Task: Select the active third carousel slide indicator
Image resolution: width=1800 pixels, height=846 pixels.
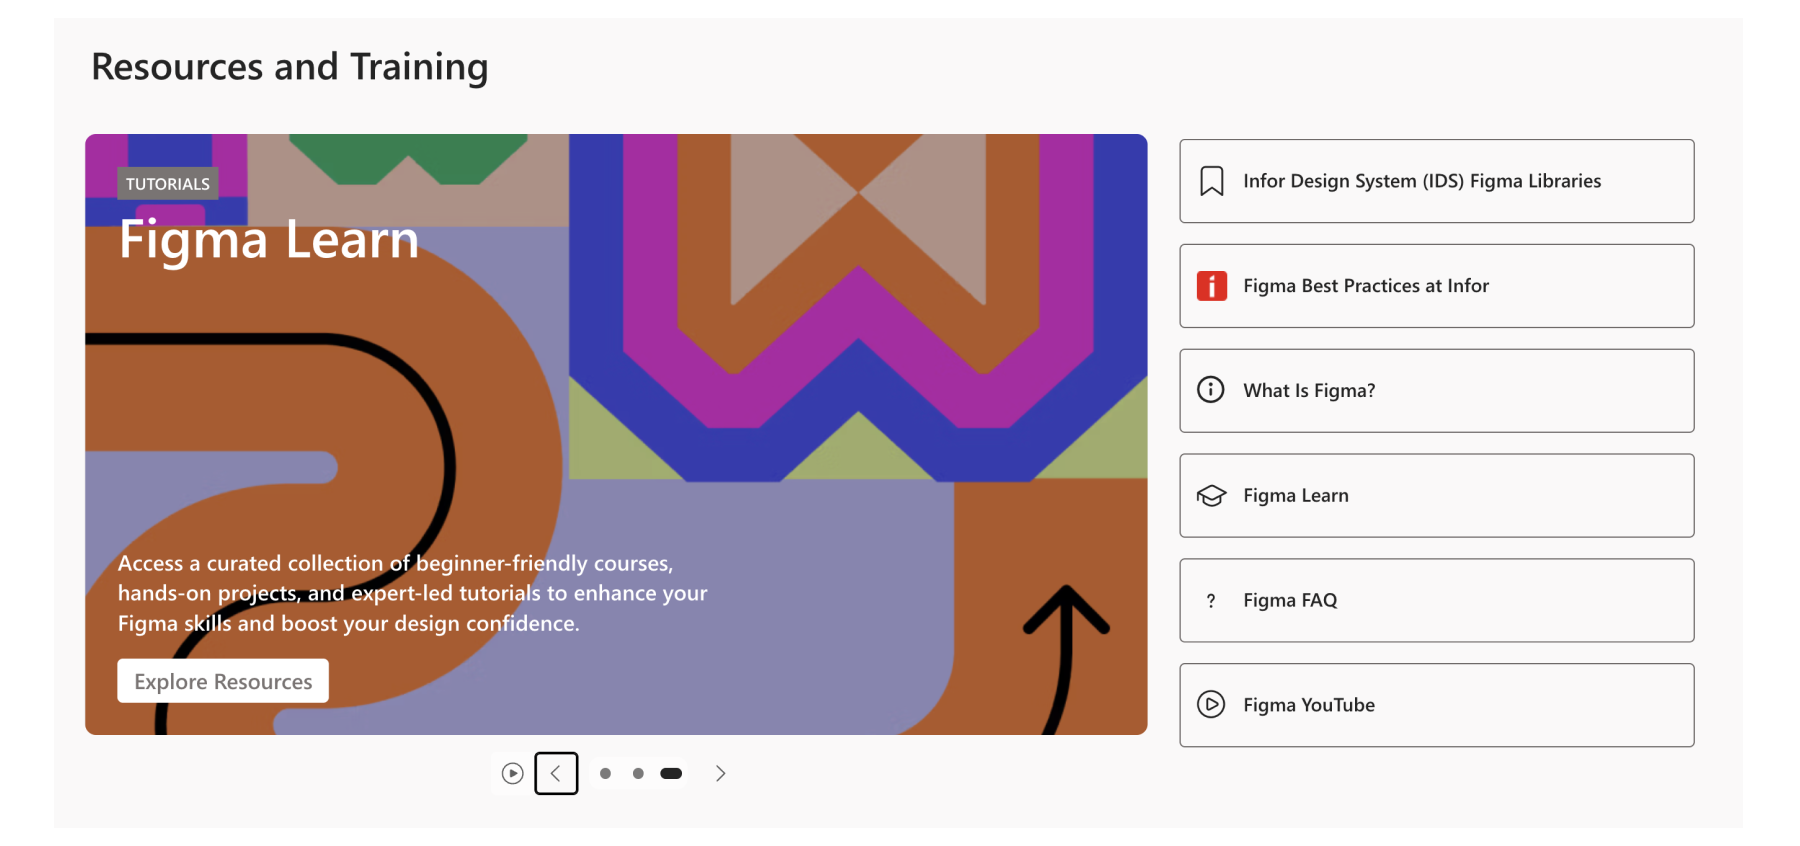Action: pos(671,773)
